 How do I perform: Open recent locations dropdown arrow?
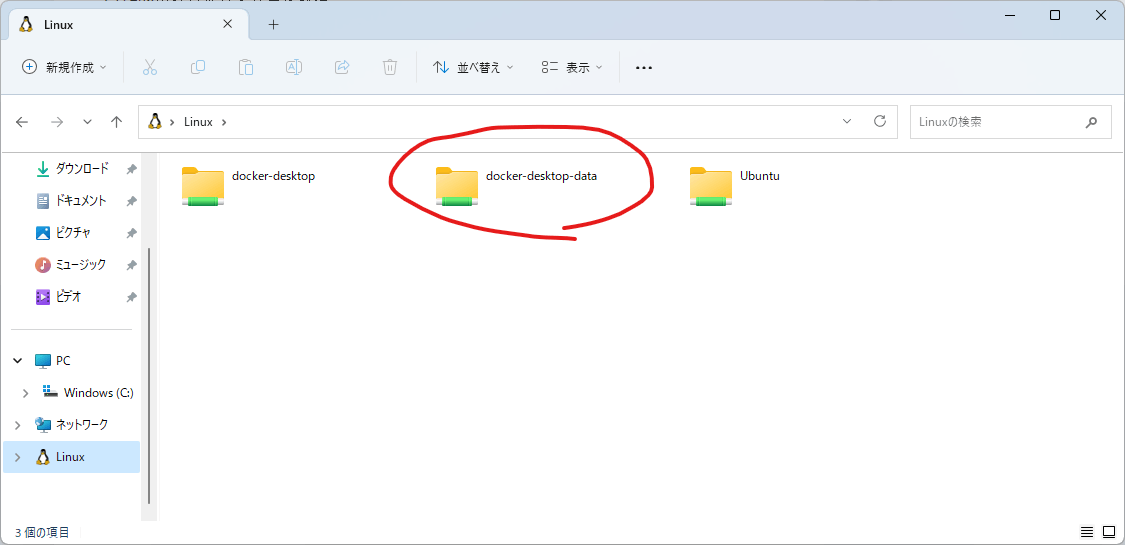(x=88, y=122)
